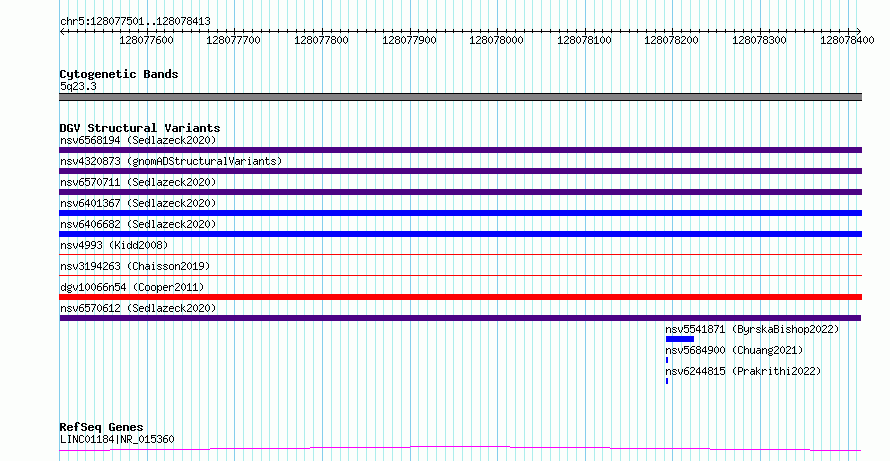Select the nsv6244815 (Prakrithi2022) label
The width and height of the screenshot is (890, 461).
pyautogui.click(x=743, y=371)
